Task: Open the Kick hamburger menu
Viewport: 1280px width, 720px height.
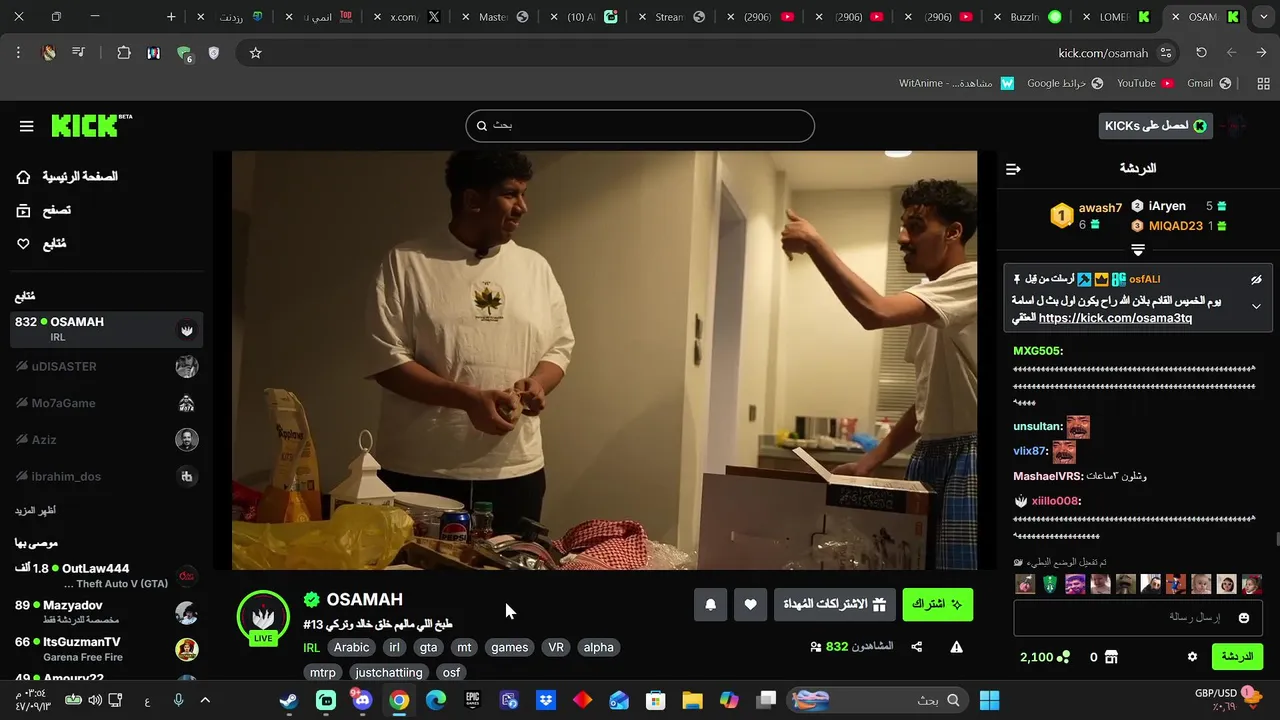Action: (x=27, y=126)
